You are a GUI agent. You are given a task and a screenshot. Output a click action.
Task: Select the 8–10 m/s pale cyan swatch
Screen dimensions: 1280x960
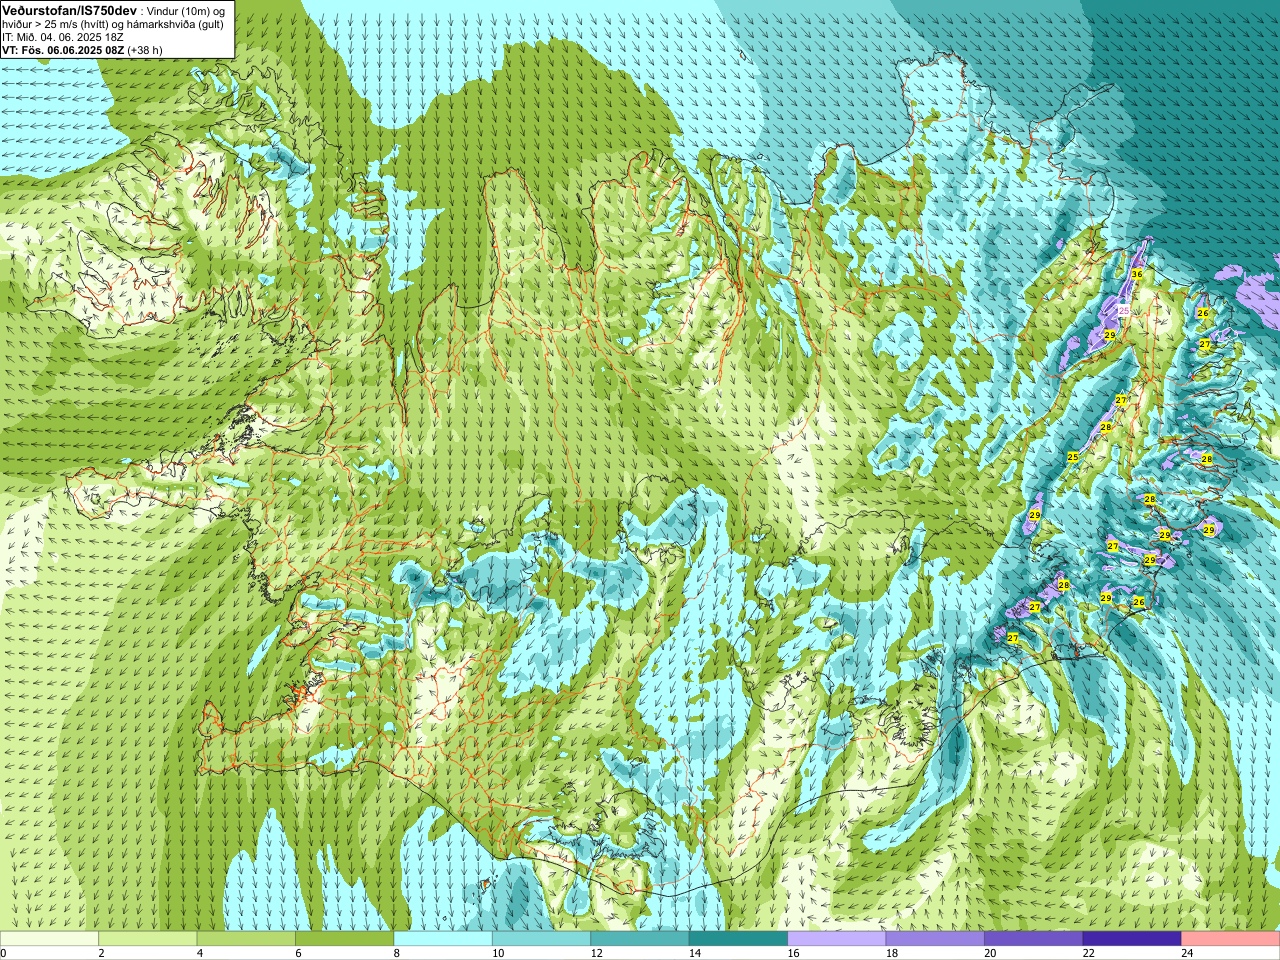(x=443, y=939)
